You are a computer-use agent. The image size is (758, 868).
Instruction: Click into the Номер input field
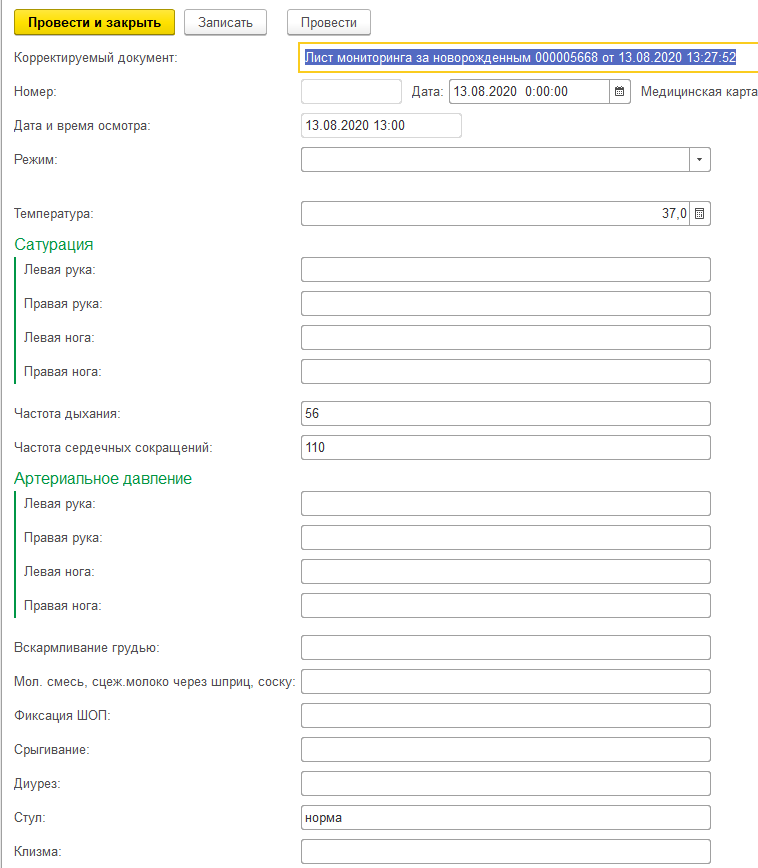(x=350, y=92)
